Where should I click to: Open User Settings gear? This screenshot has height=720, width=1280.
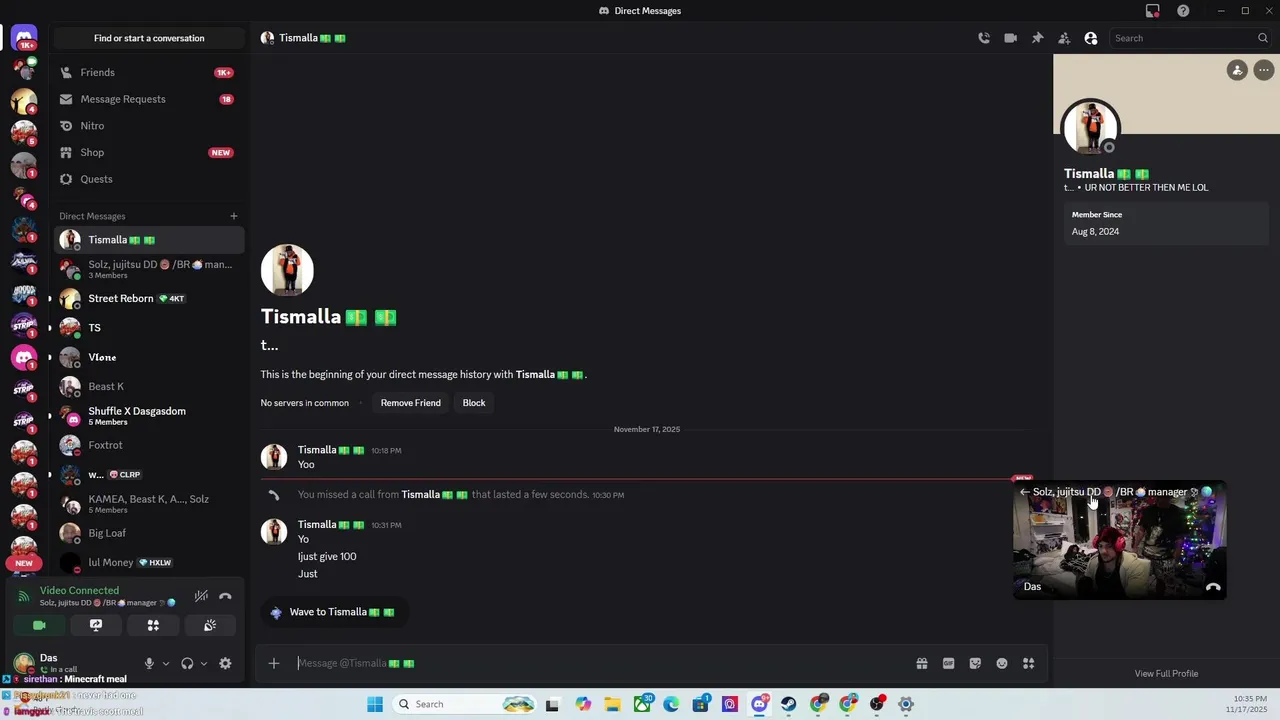click(x=225, y=663)
